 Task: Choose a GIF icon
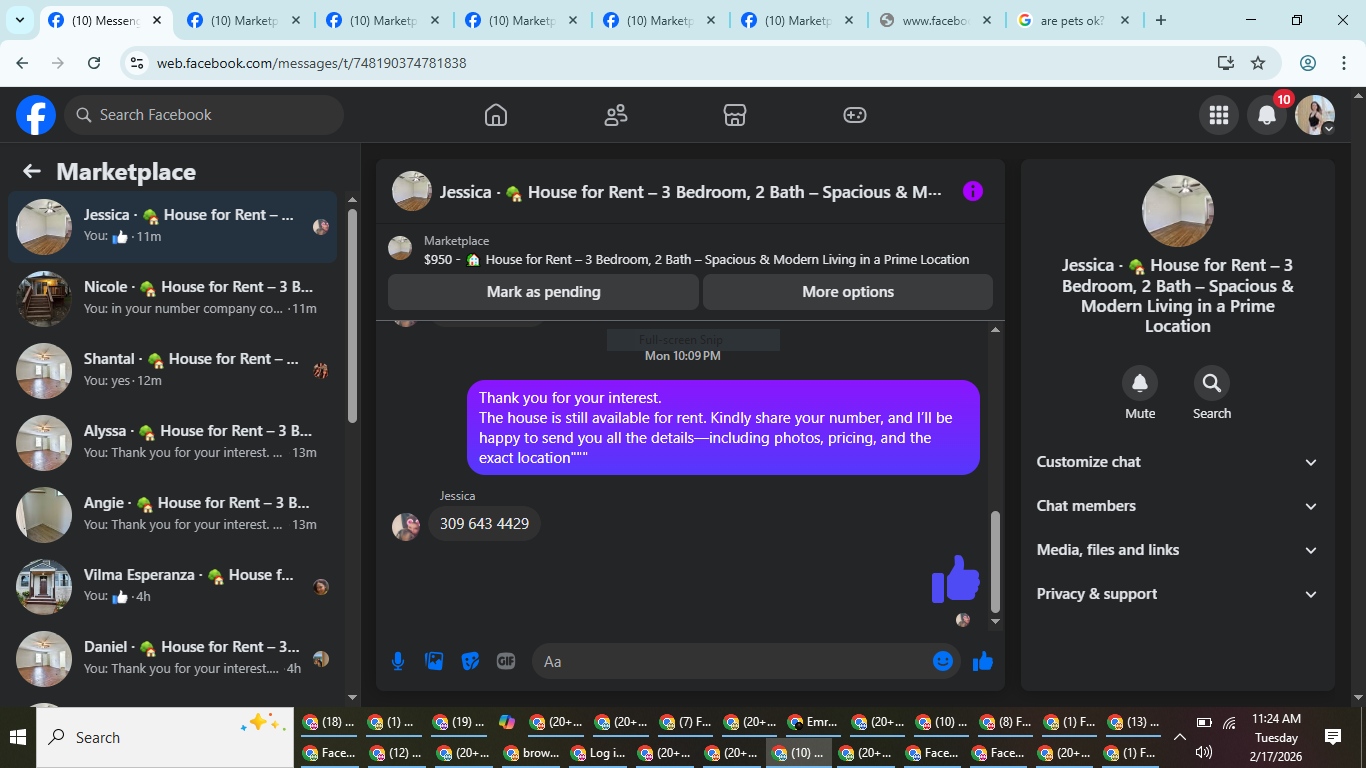[506, 661]
